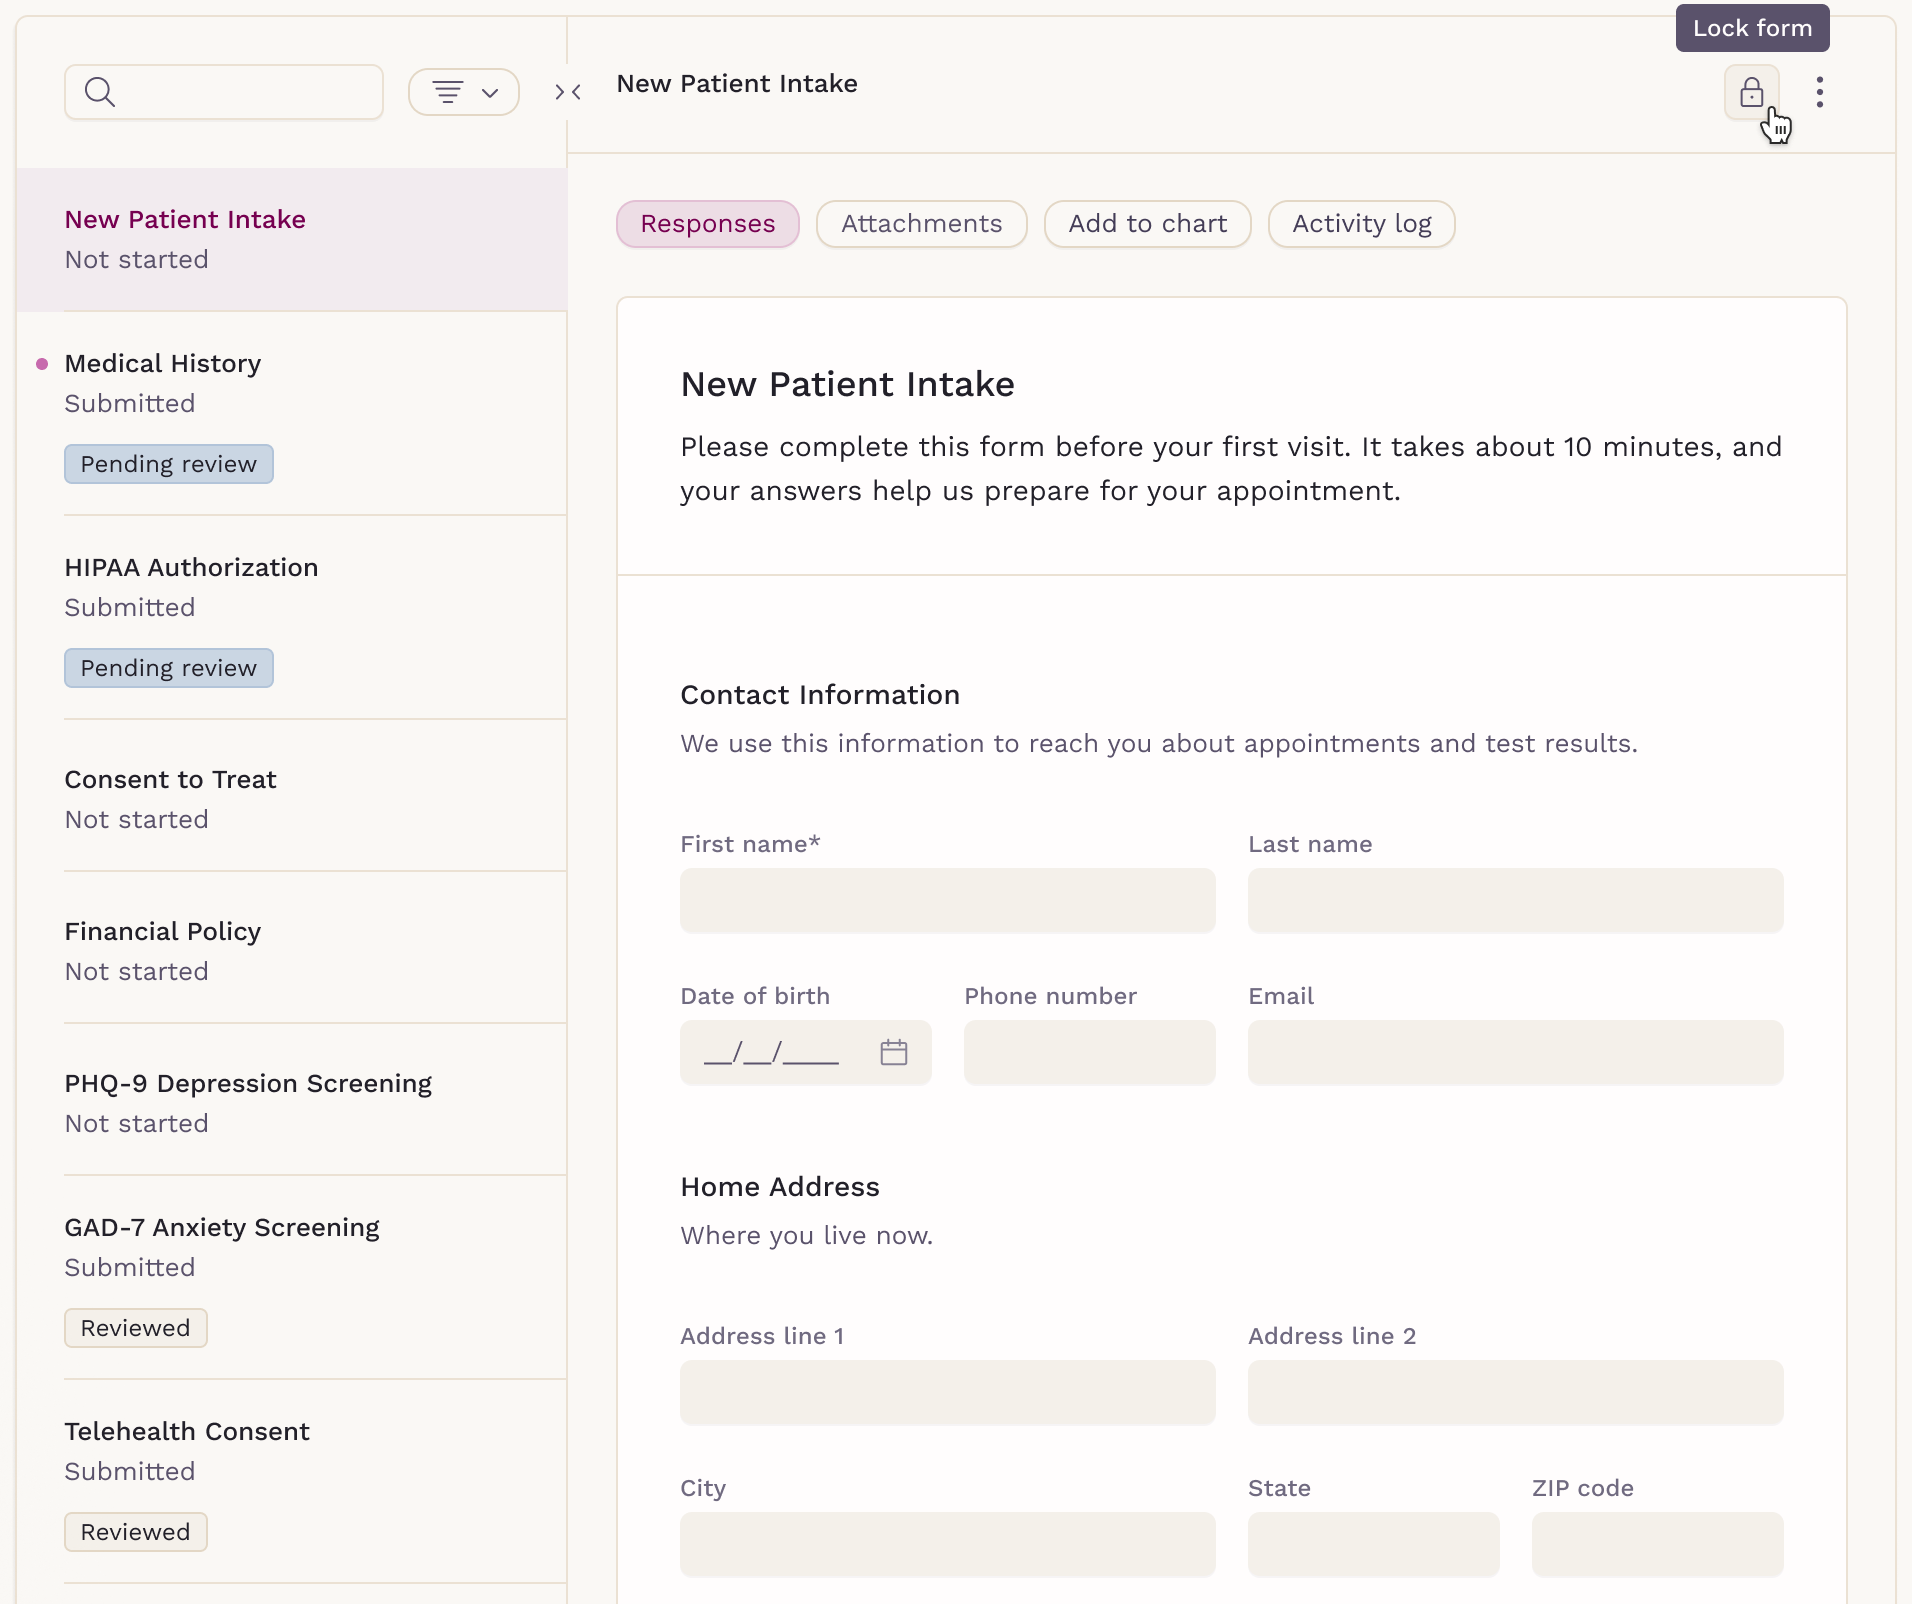View the Activity log tab
Viewport: 1912px width, 1604px height.
1361,224
